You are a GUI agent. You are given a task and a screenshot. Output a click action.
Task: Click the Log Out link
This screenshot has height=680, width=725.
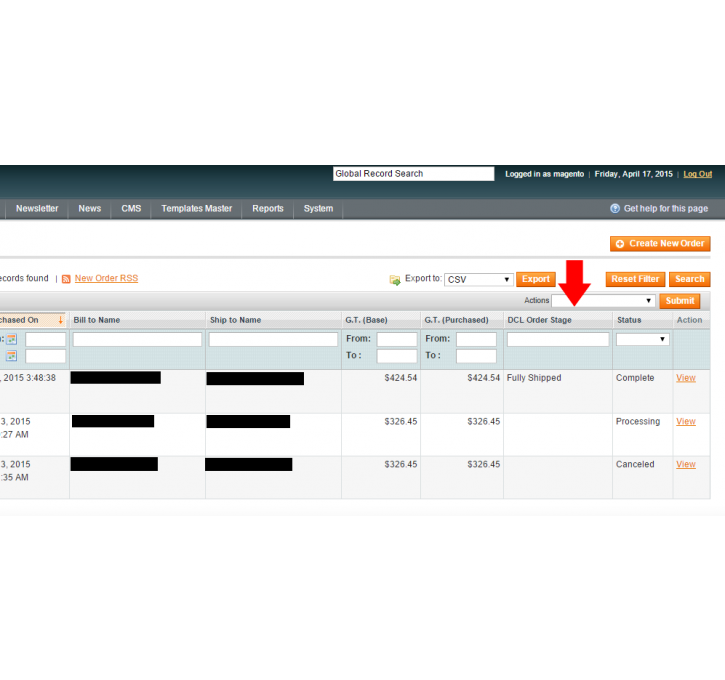pos(697,174)
